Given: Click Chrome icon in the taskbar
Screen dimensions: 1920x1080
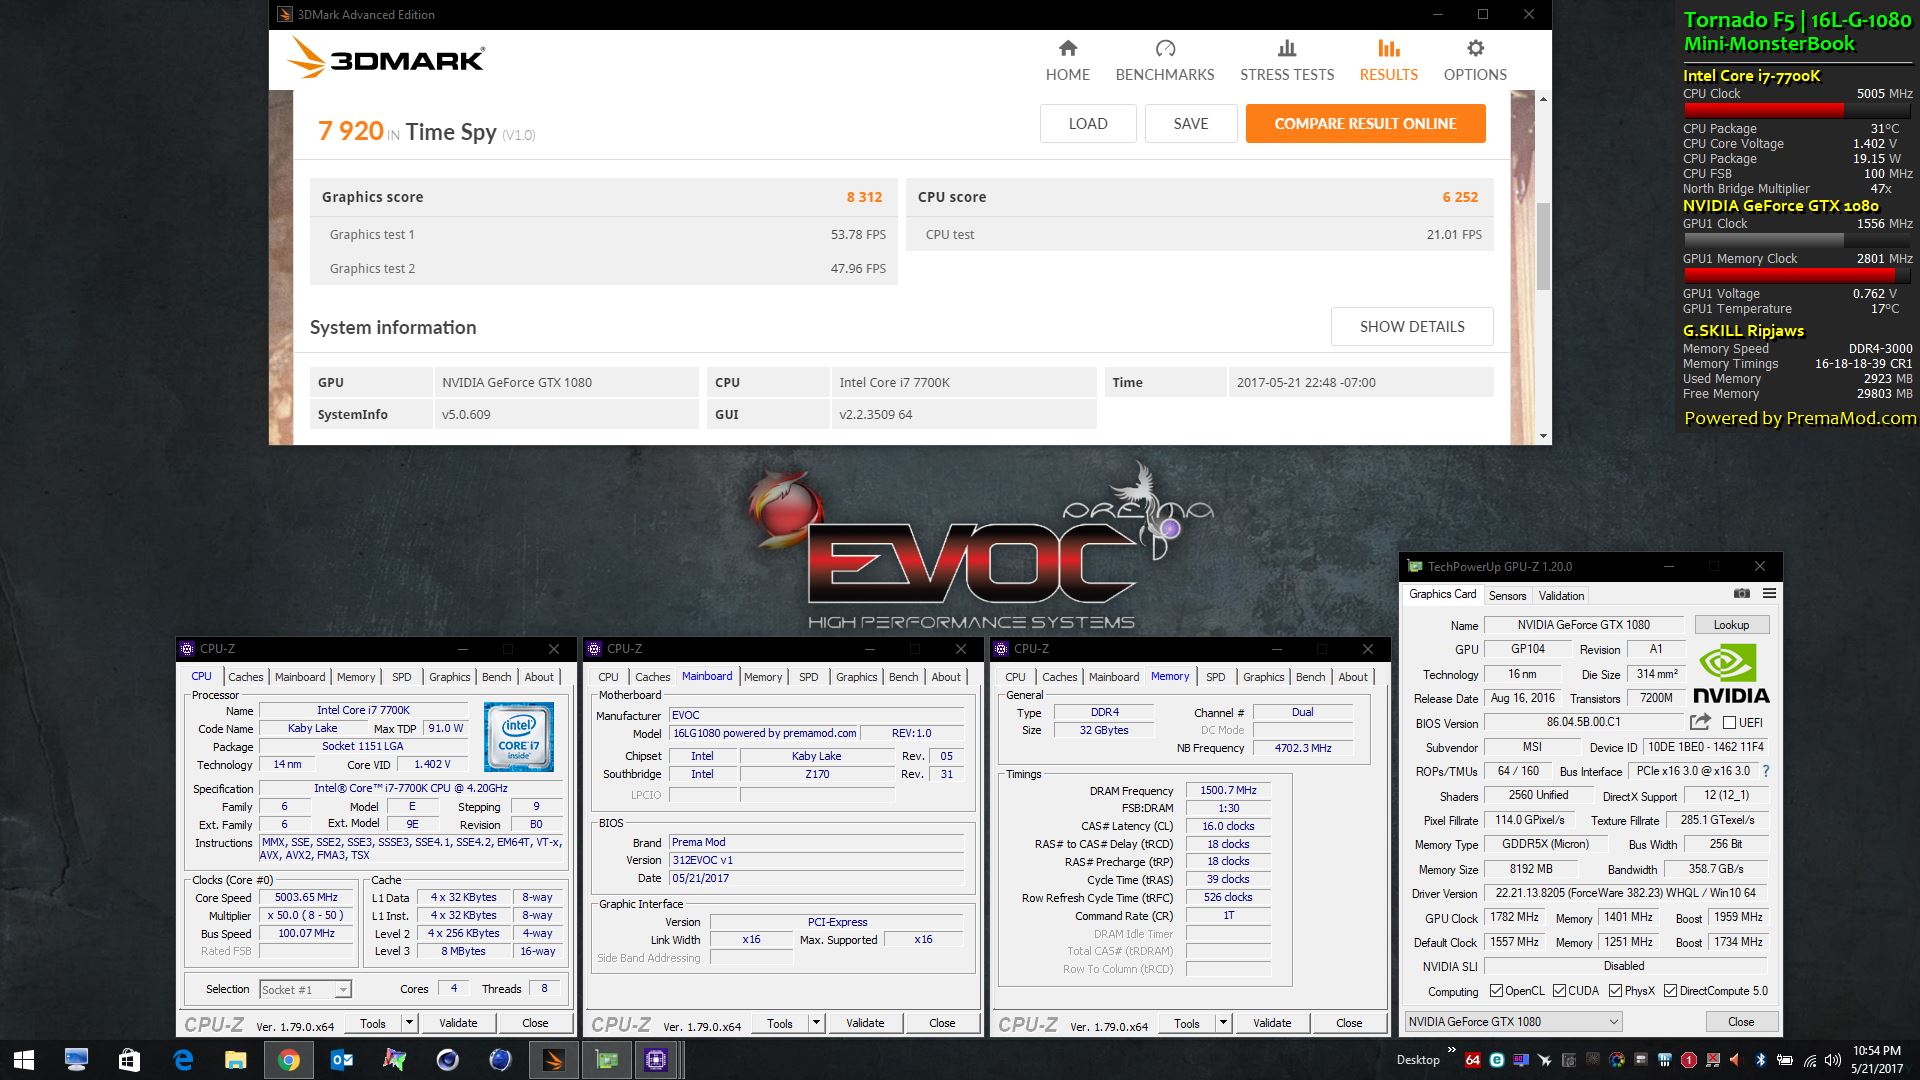Looking at the screenshot, I should (288, 1060).
